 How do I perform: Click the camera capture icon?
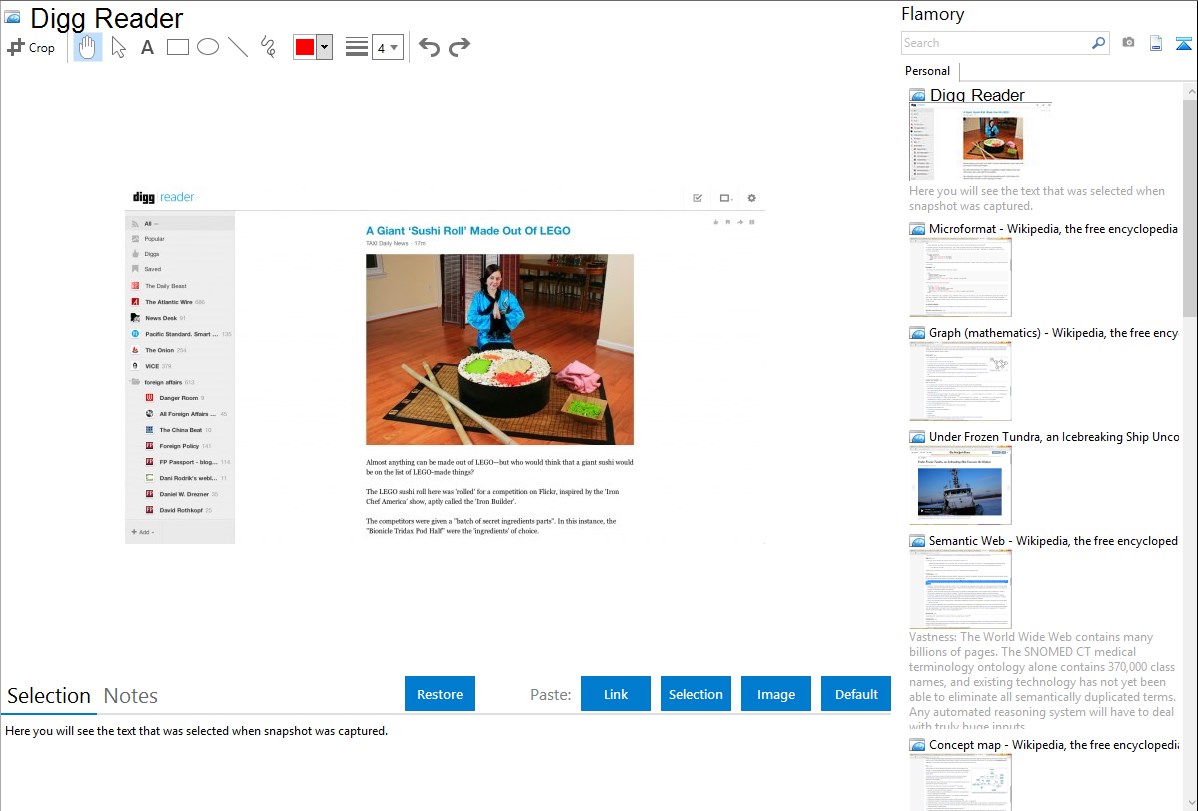pos(1128,43)
